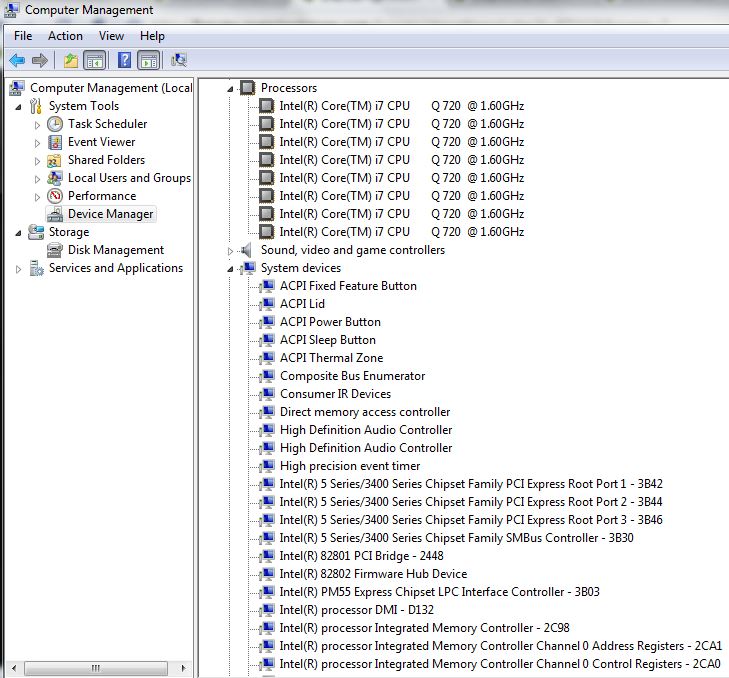The image size is (729, 678).
Task: Select SMBus Controller - 3B30 device
Action: coord(457,538)
